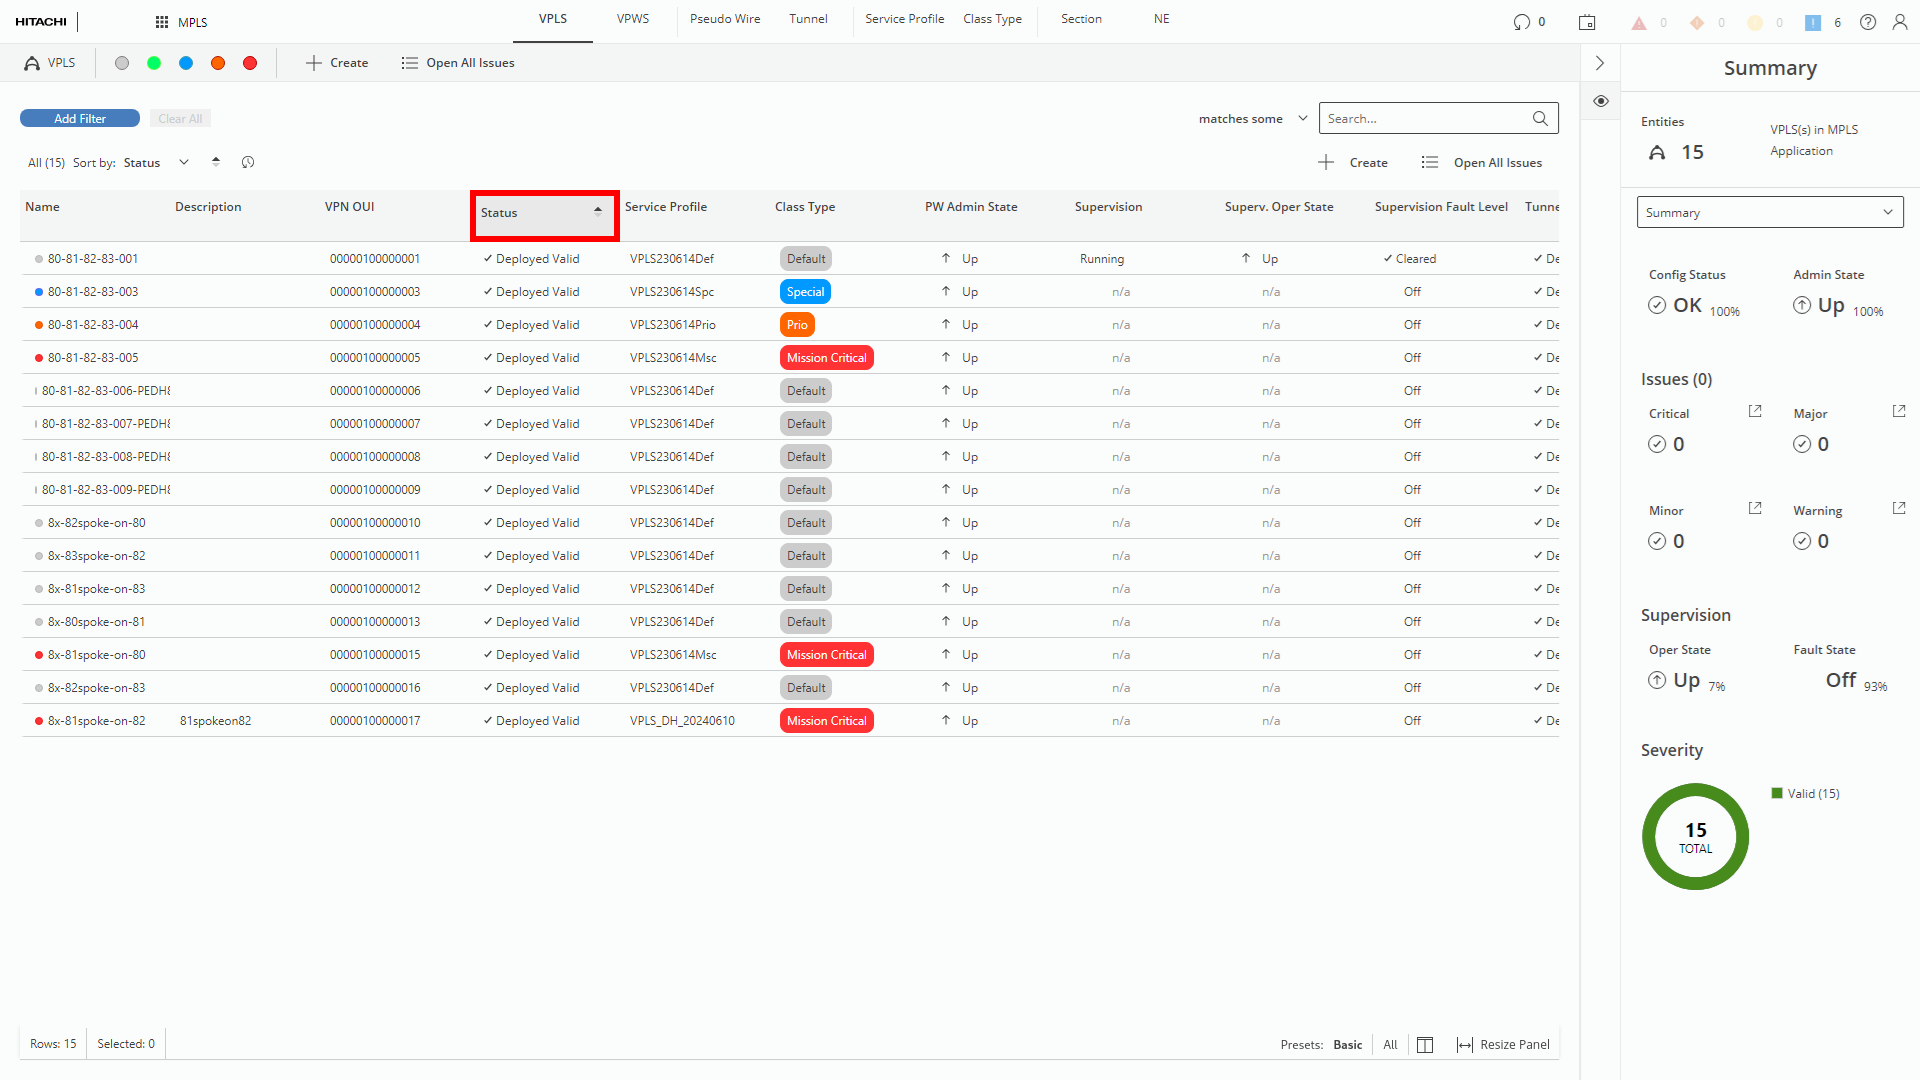Switch to the Pseudo Wire tab

point(725,19)
